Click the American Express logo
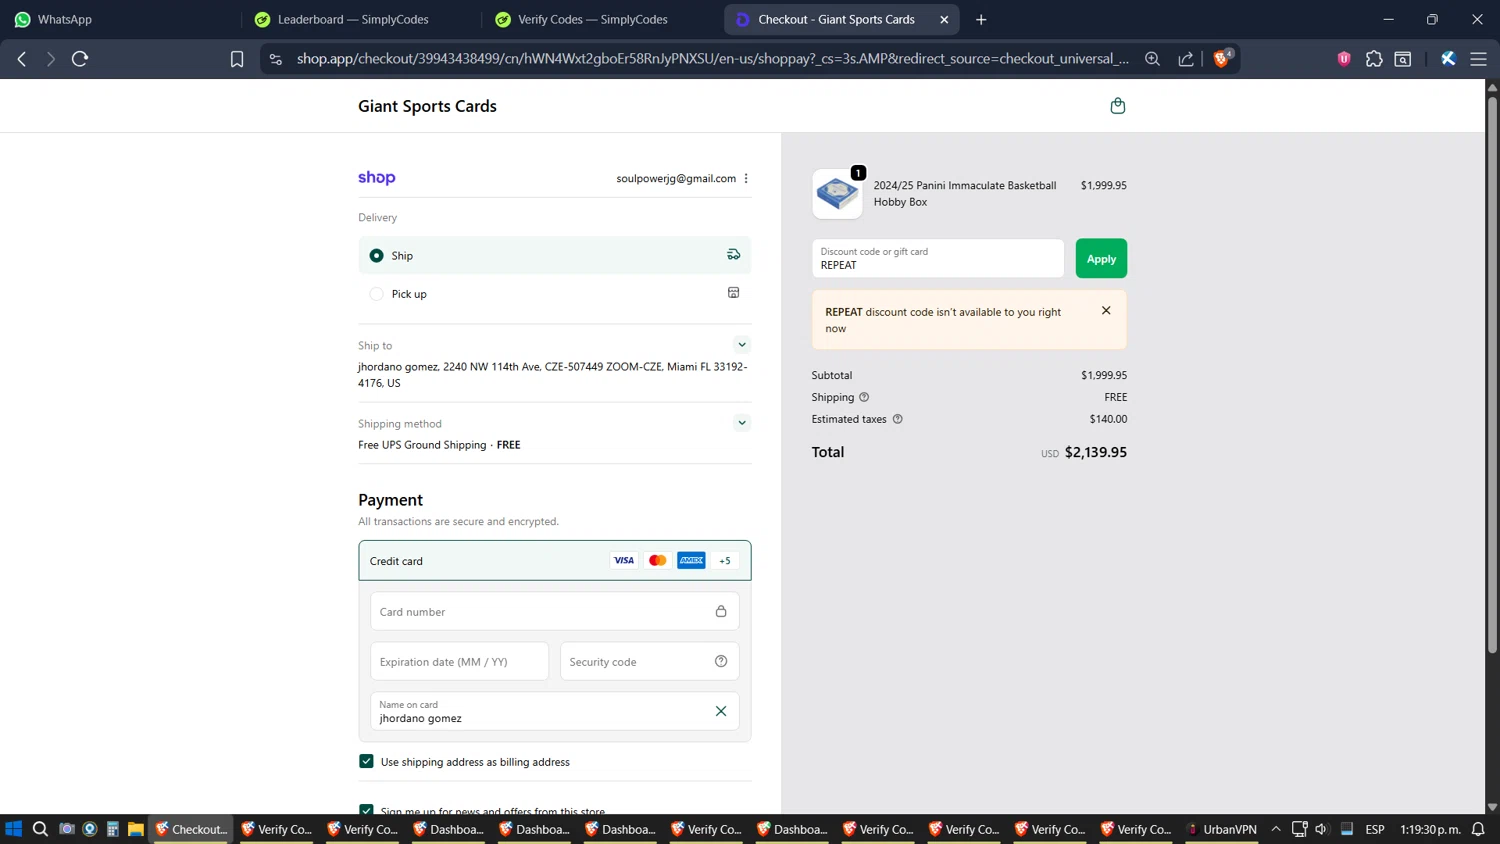 (x=691, y=560)
